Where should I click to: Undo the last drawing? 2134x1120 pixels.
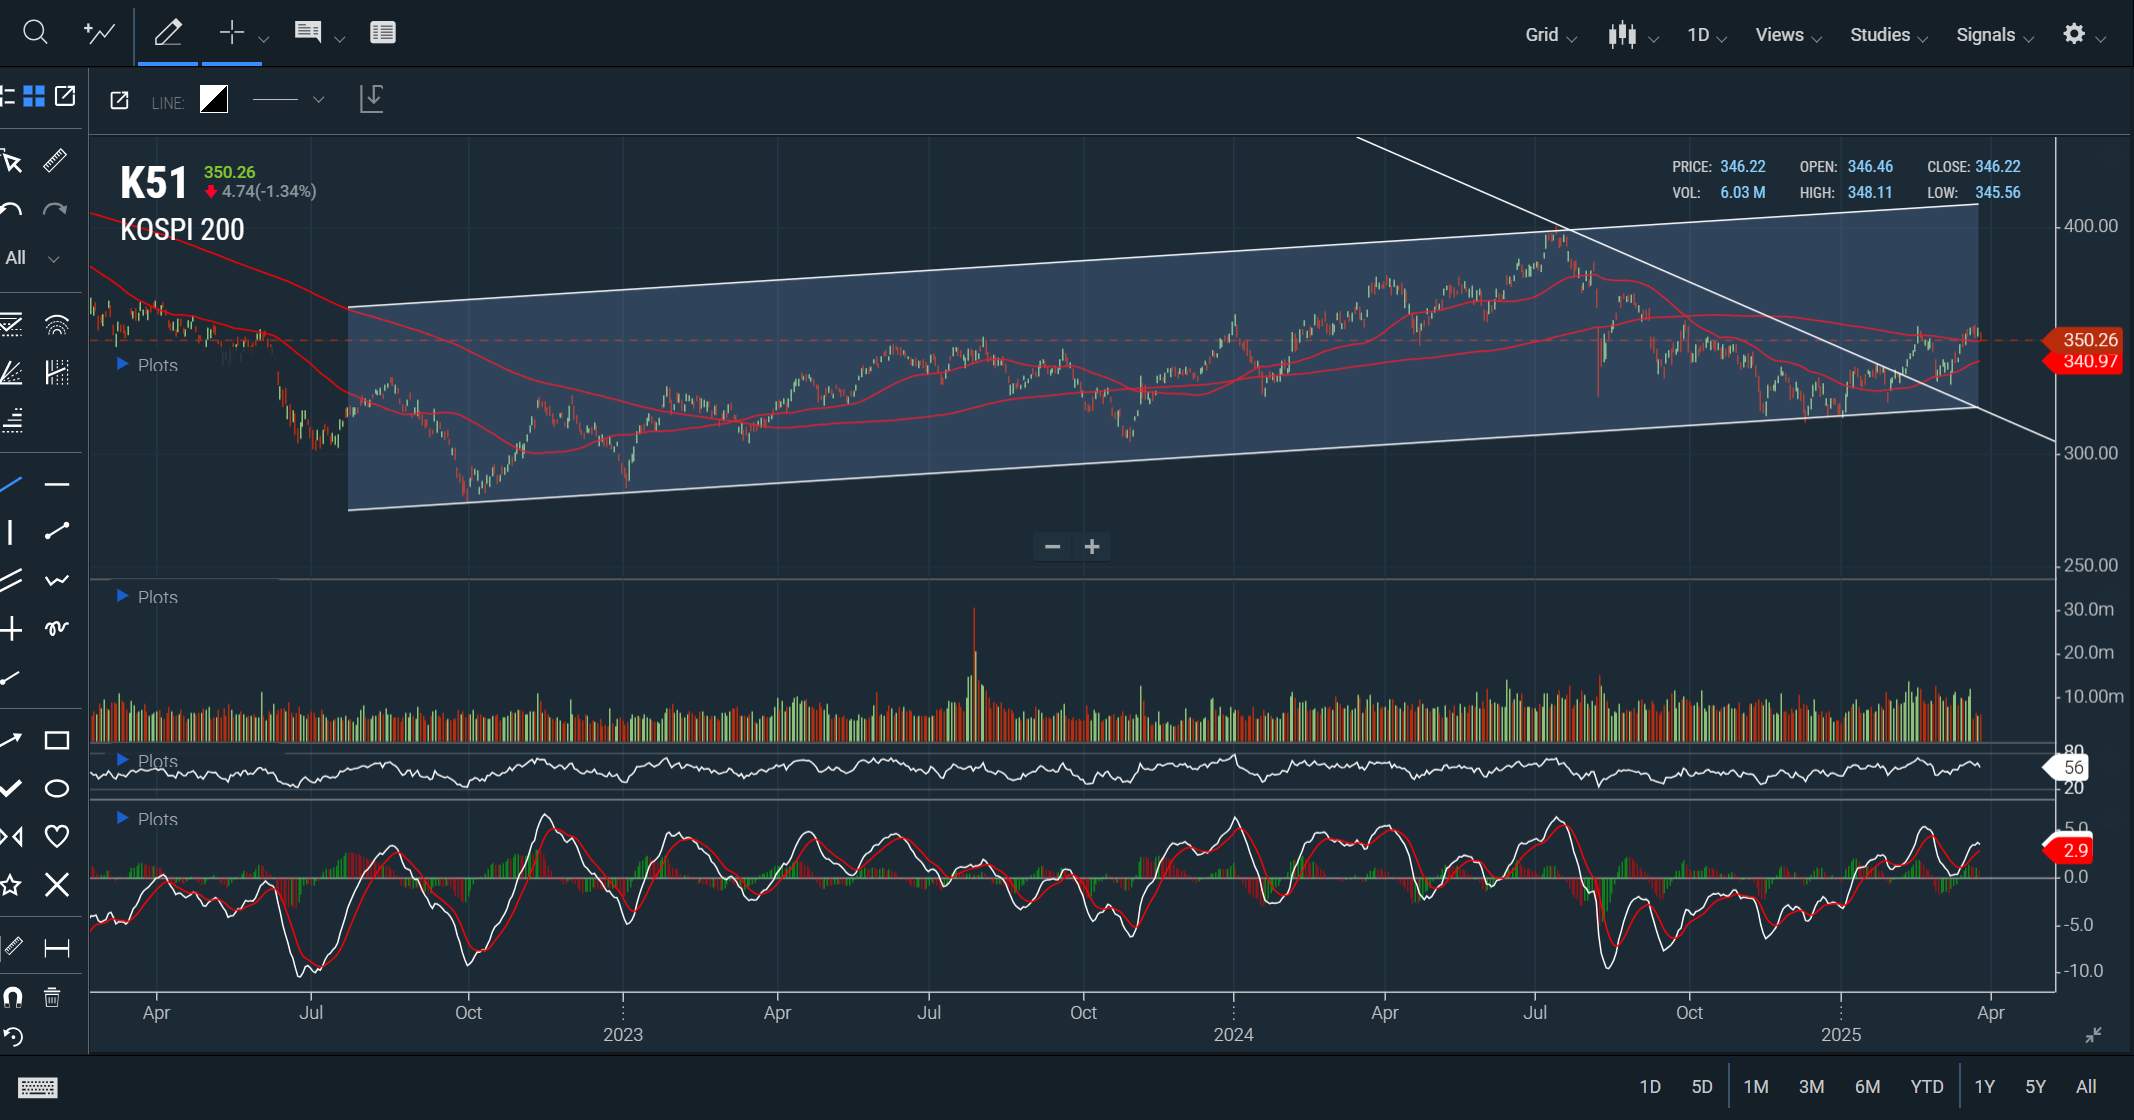click(11, 209)
